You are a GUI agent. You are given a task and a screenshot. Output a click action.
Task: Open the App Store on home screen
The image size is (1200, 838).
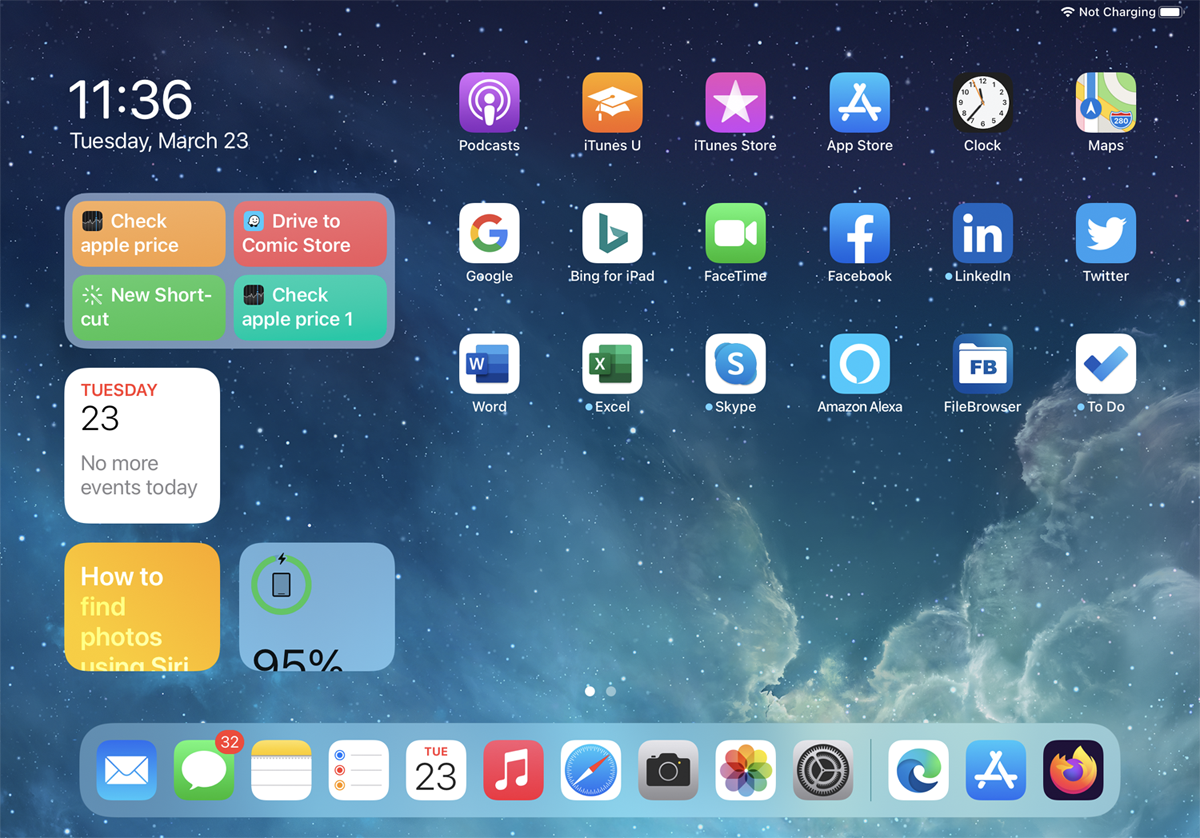[859, 102]
